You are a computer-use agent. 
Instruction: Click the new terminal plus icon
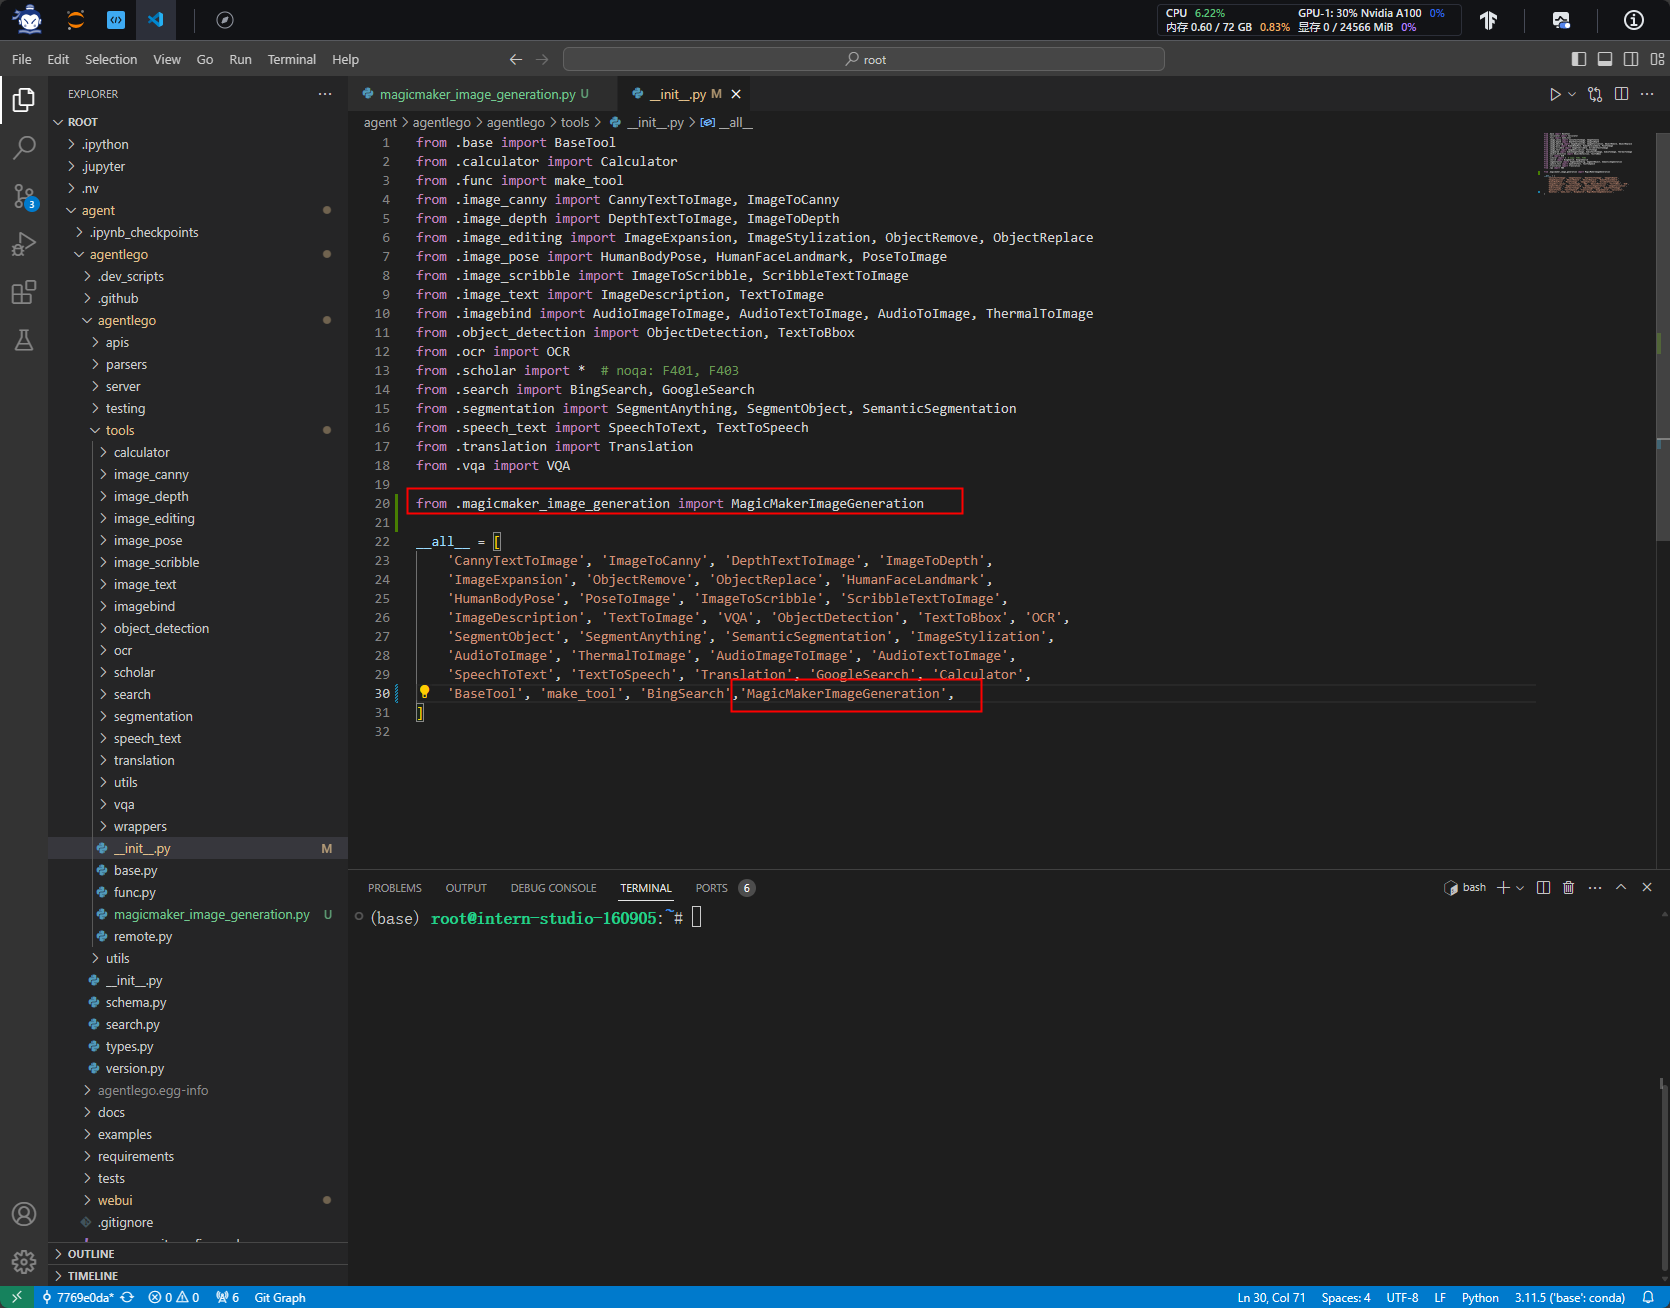coord(1503,888)
